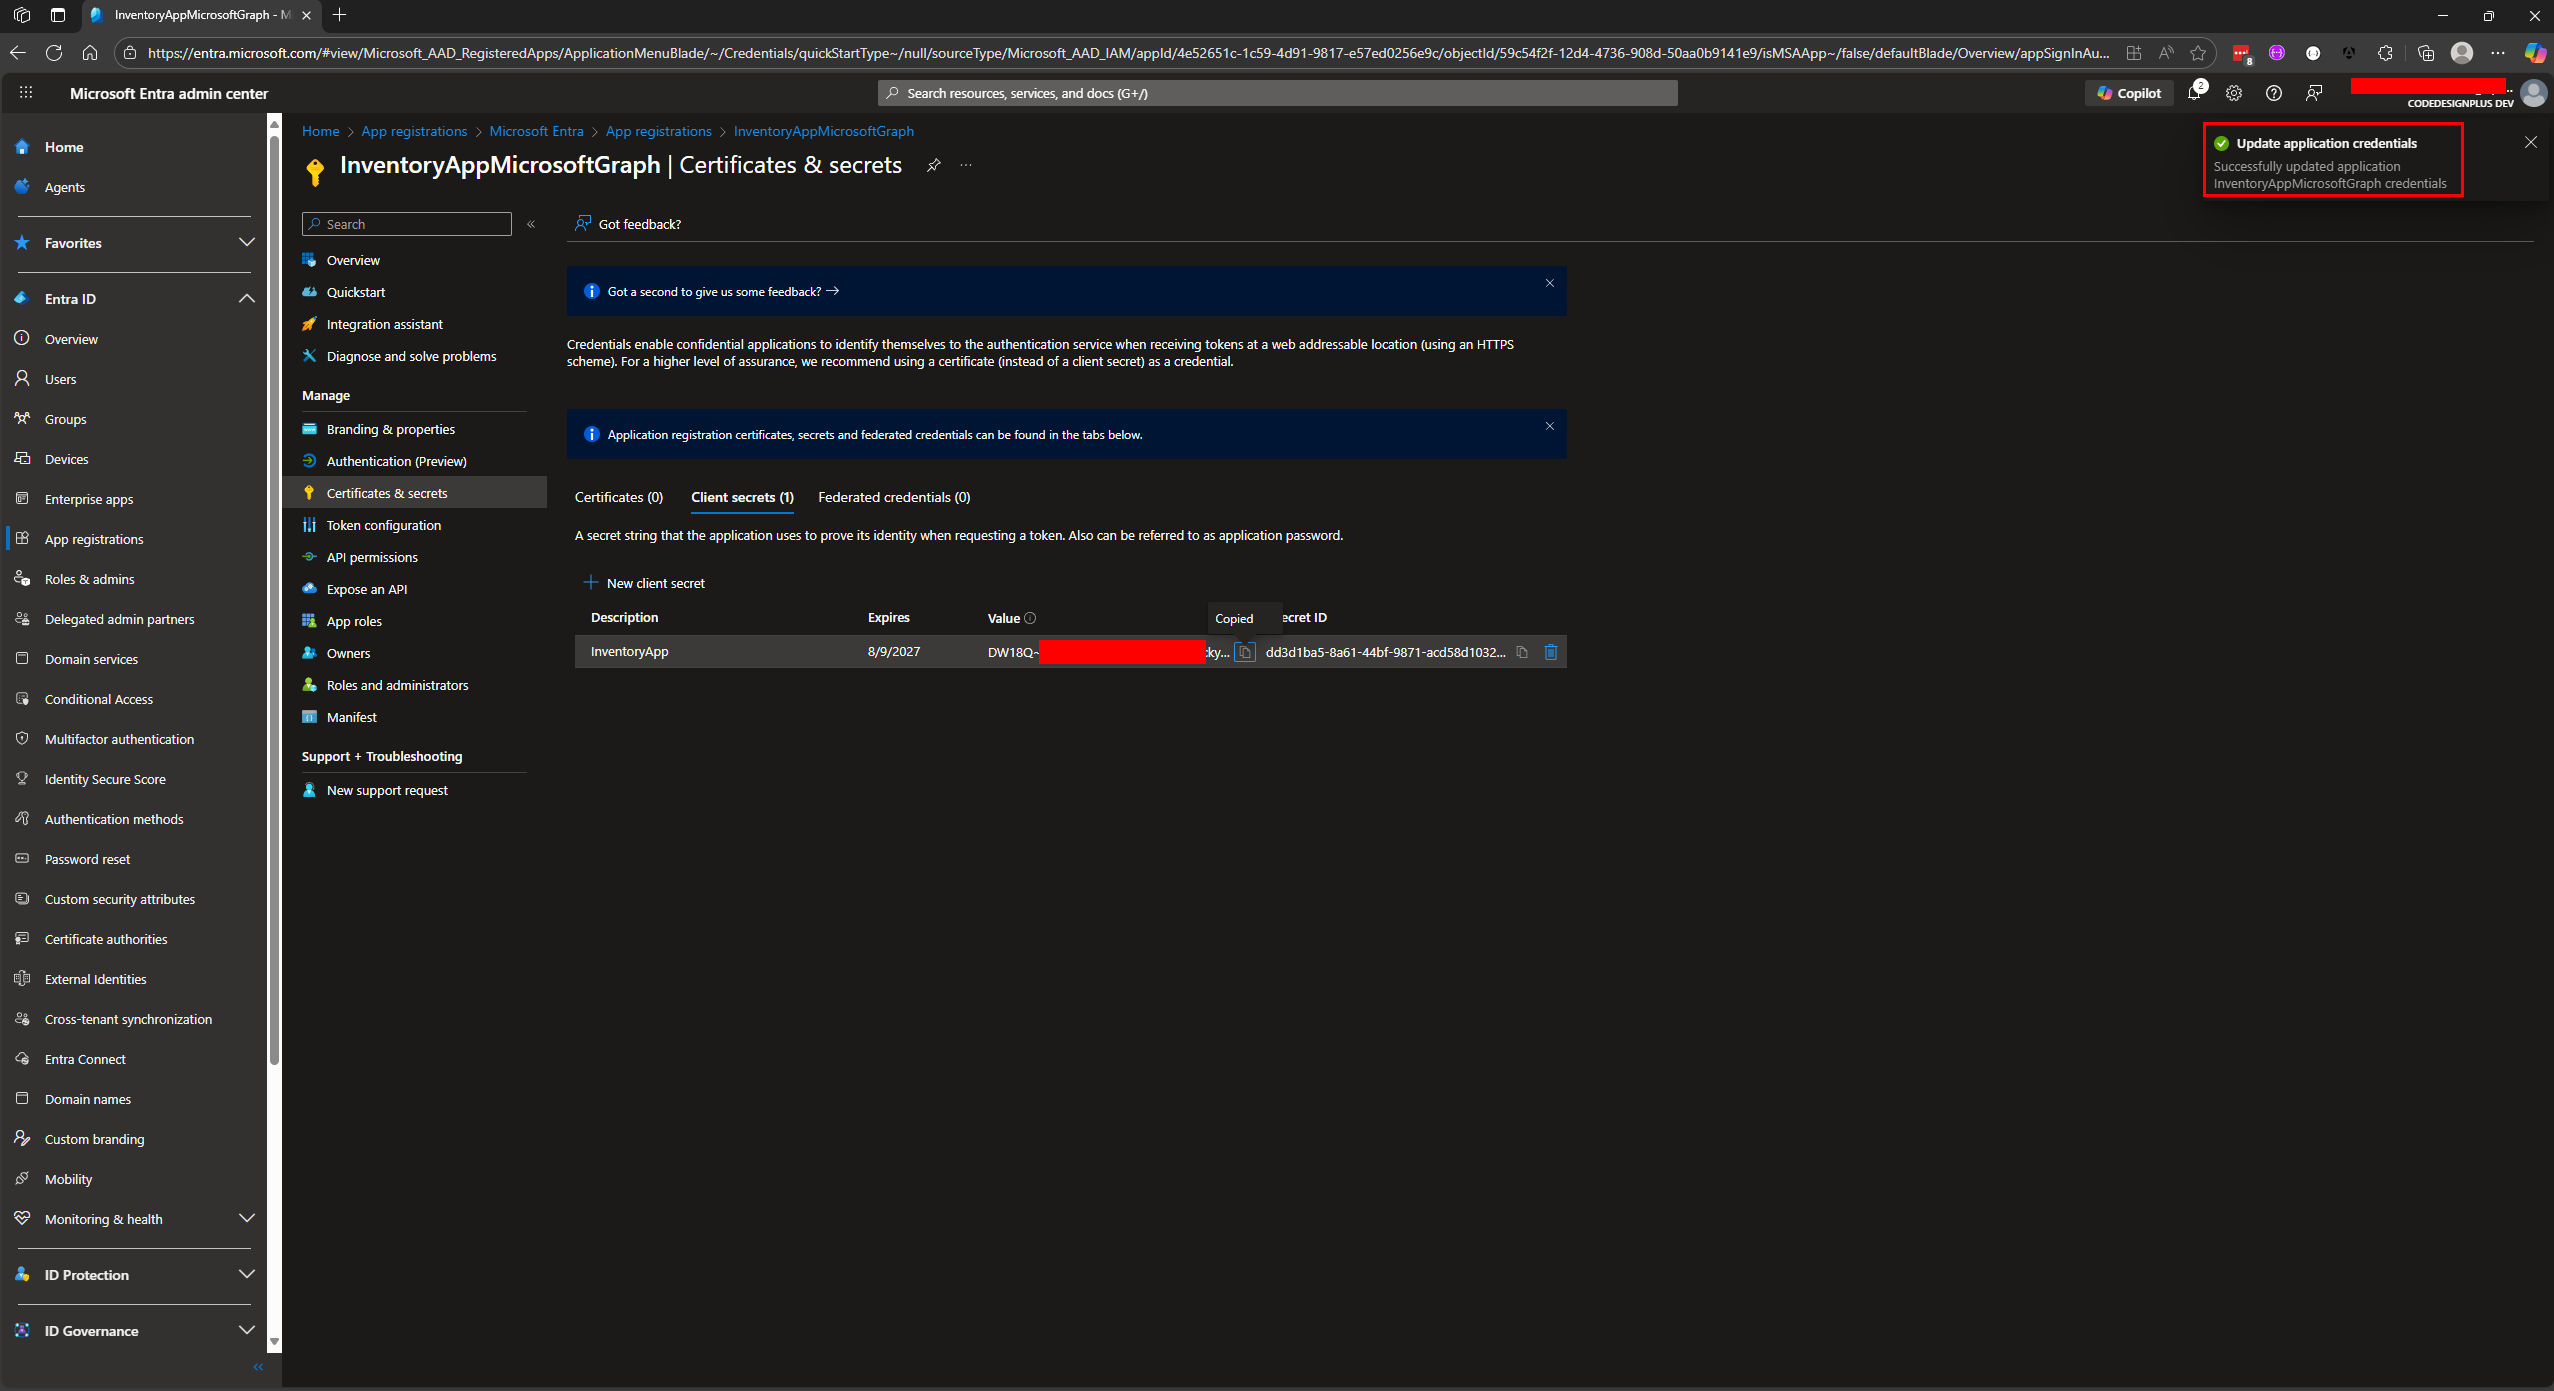Open the Edge Copilot sidebar icon
This screenshot has width=2554, height=1391.
2536,53
